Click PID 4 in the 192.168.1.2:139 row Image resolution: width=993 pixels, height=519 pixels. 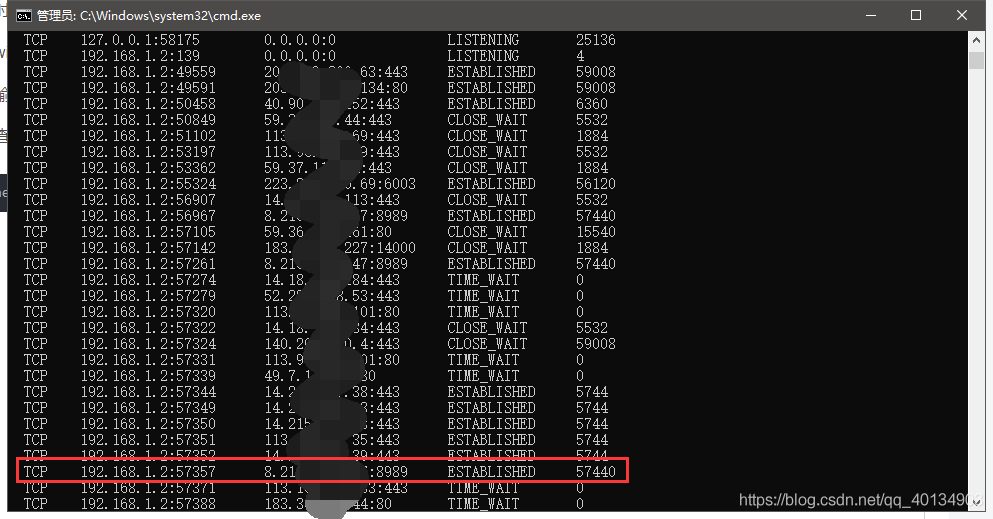point(580,56)
